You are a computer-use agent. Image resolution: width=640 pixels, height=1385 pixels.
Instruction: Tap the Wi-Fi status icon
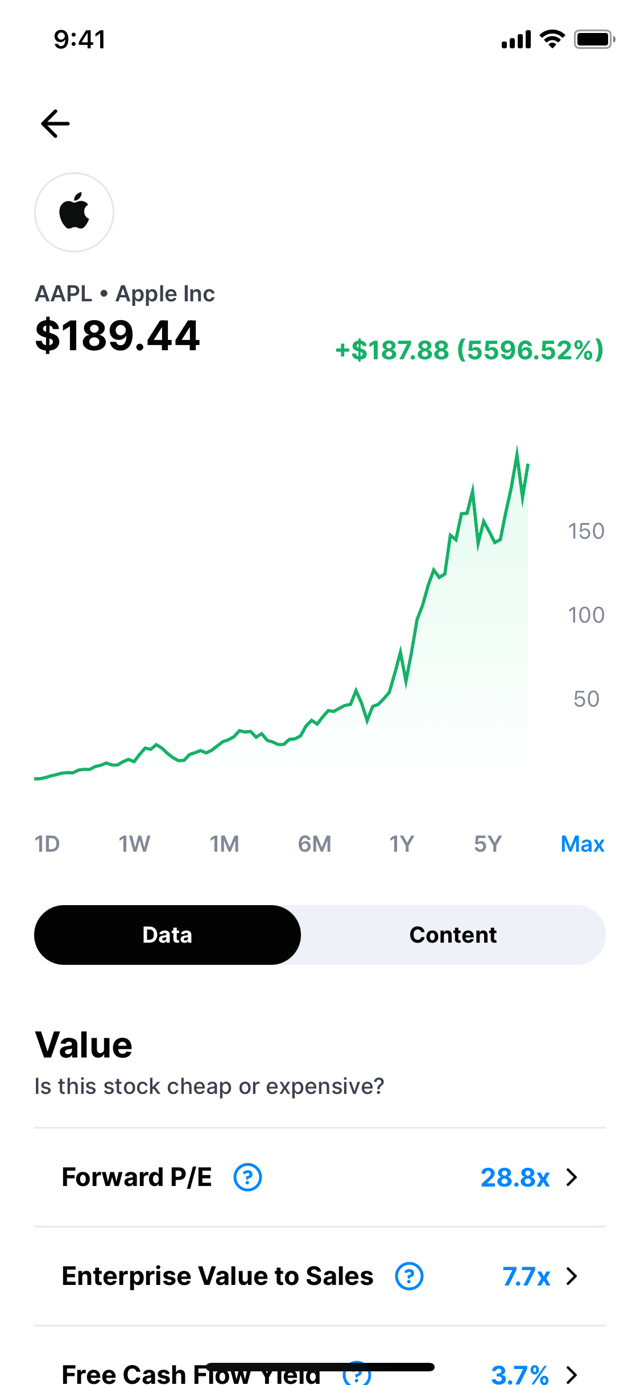click(551, 39)
